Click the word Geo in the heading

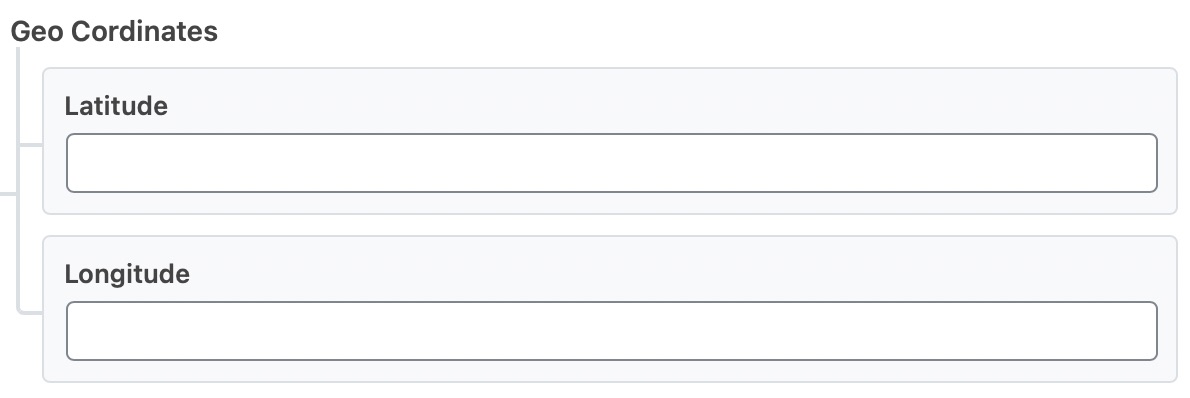[37, 31]
